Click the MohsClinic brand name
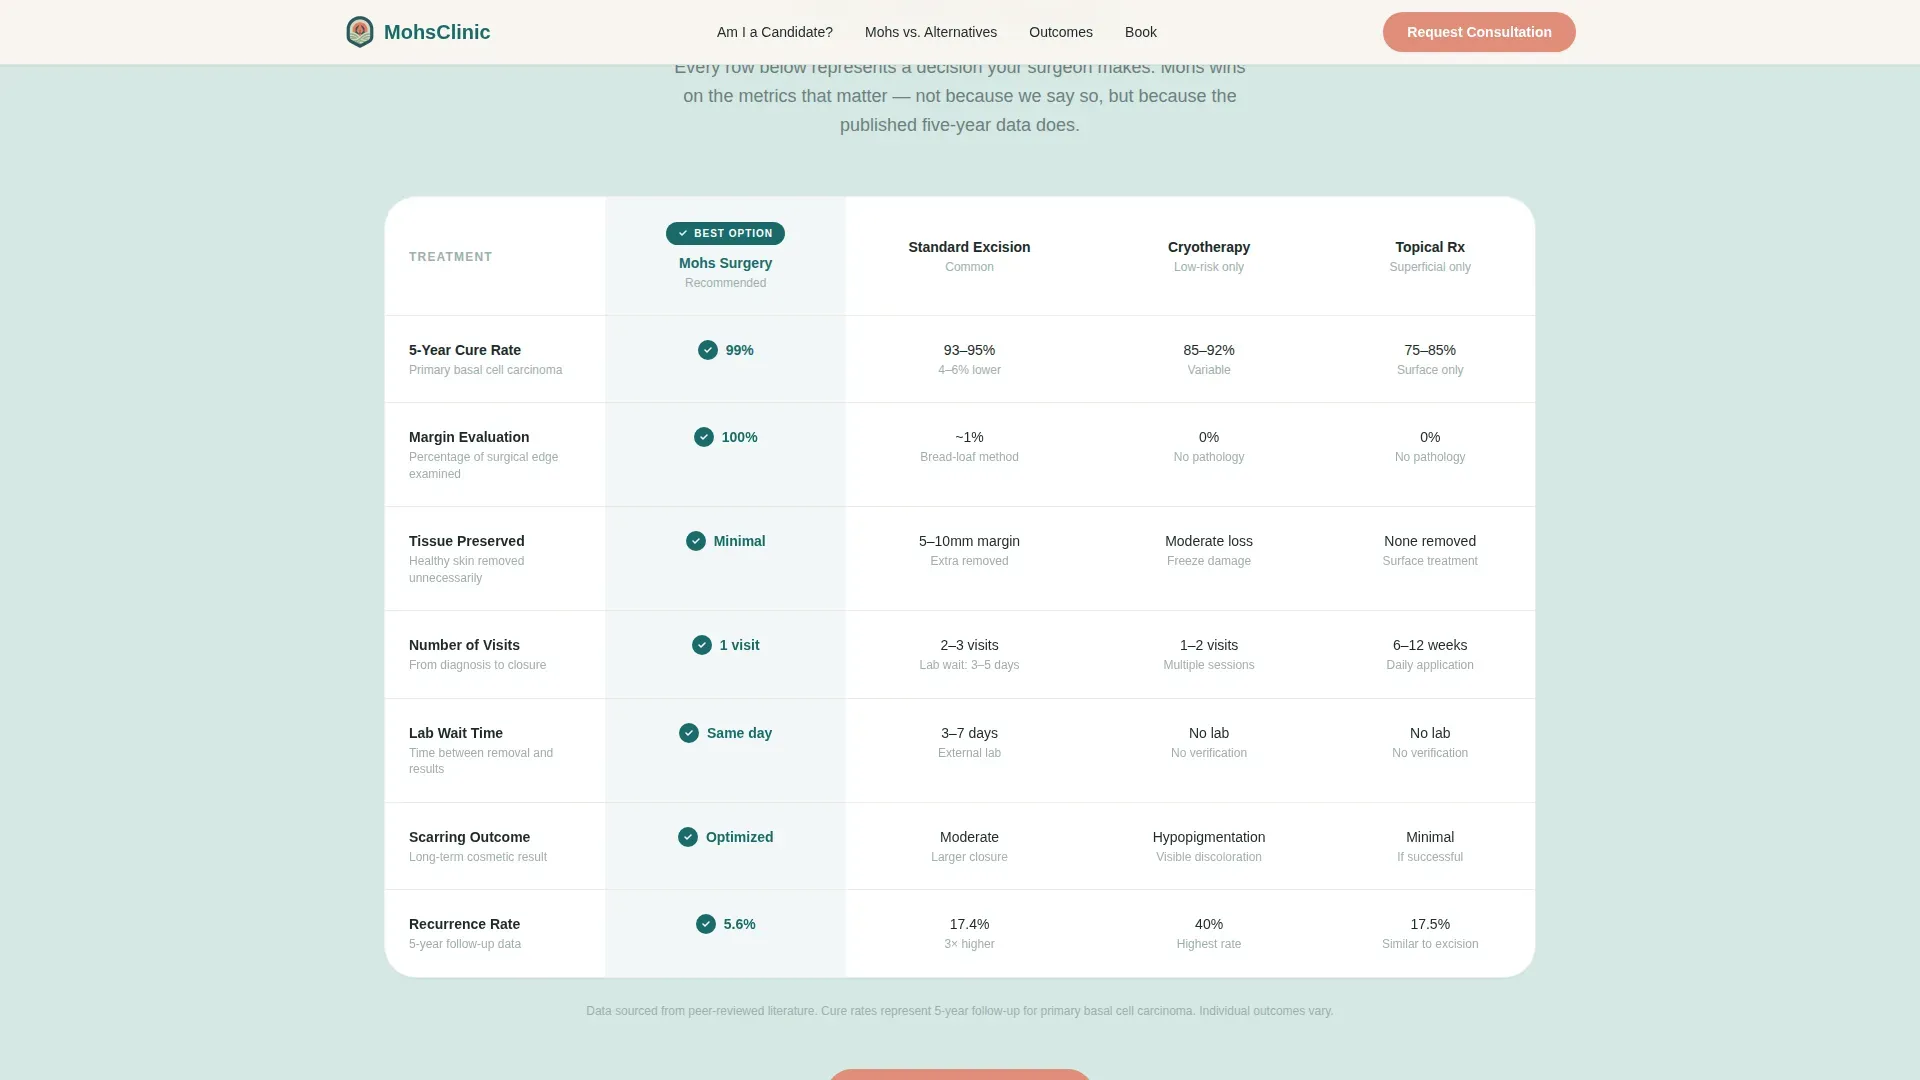This screenshot has height=1080, width=1920. coord(437,32)
